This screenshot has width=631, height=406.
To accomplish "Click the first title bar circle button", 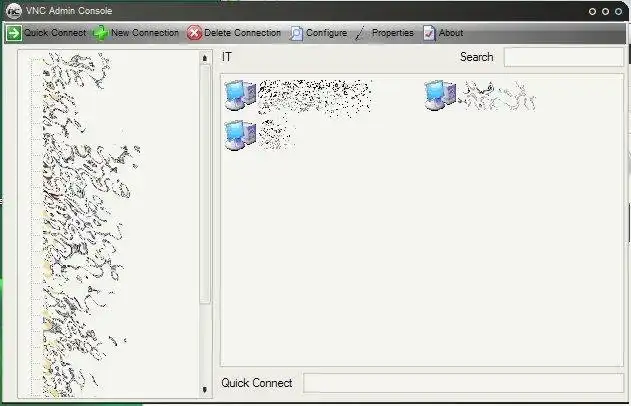I will click(x=592, y=11).
